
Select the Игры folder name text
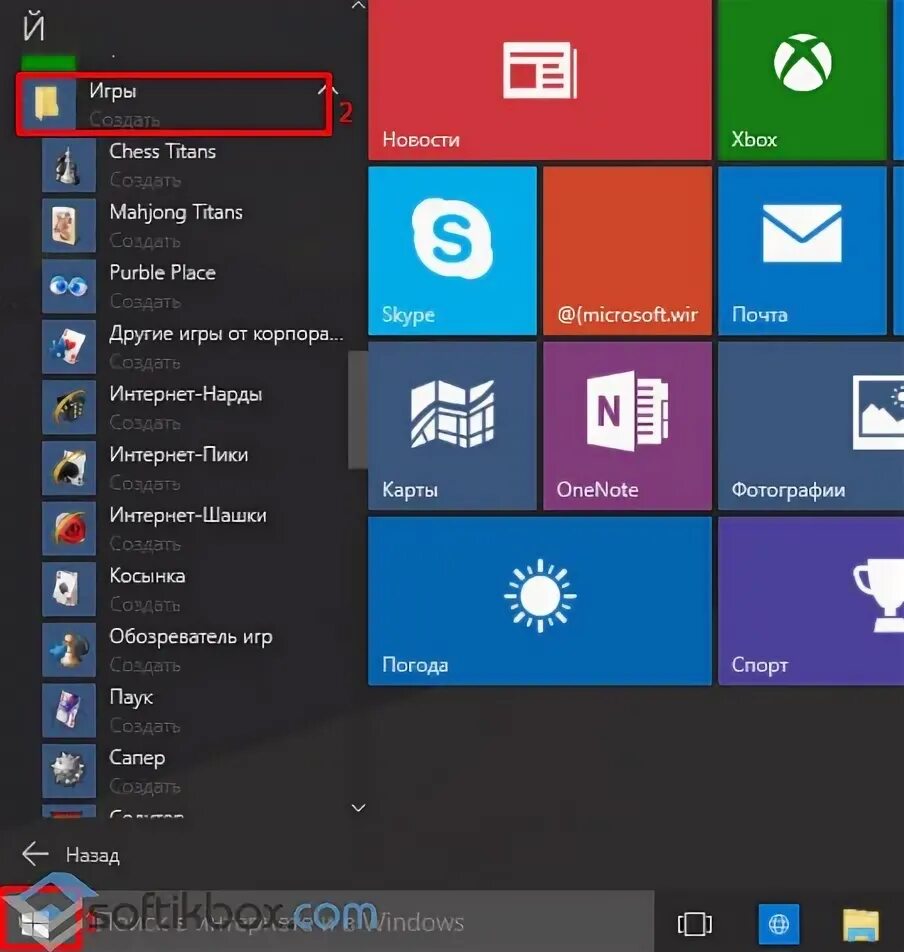(x=113, y=91)
